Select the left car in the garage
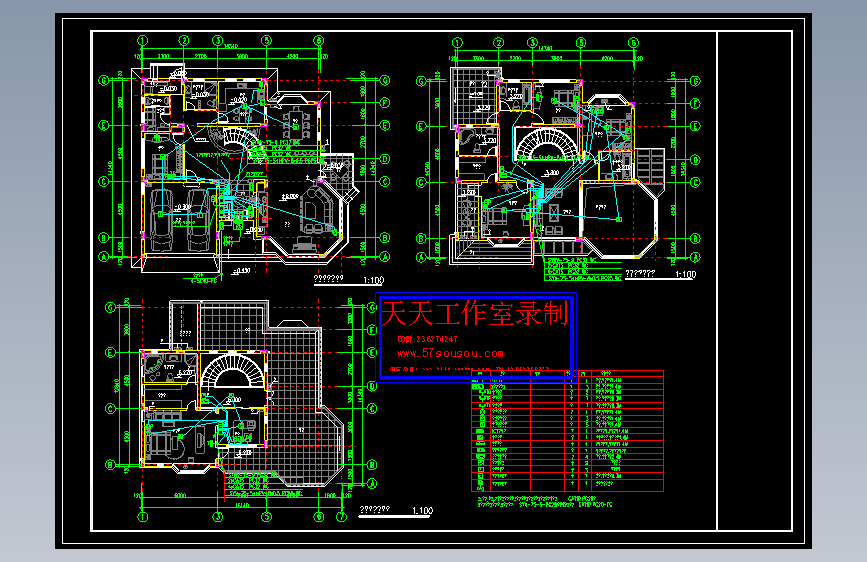The height and width of the screenshot is (562, 867). pyautogui.click(x=161, y=220)
